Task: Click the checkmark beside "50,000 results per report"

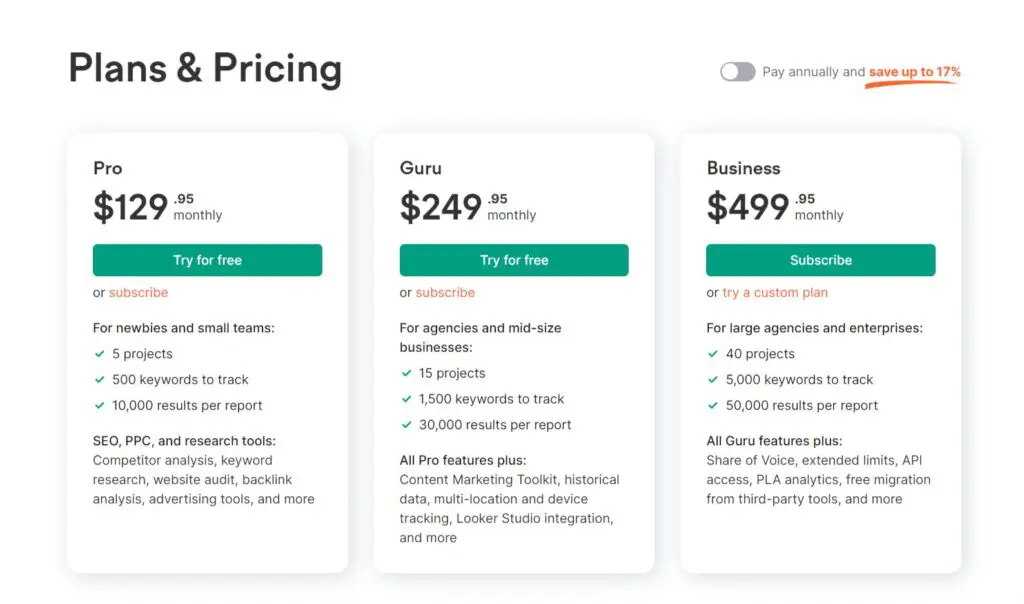Action: 713,405
